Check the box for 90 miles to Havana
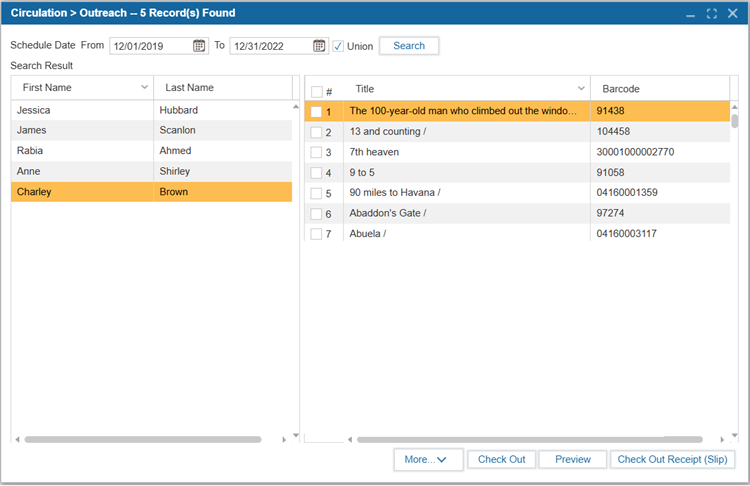Viewport: 750px width, 486px height. [316, 193]
